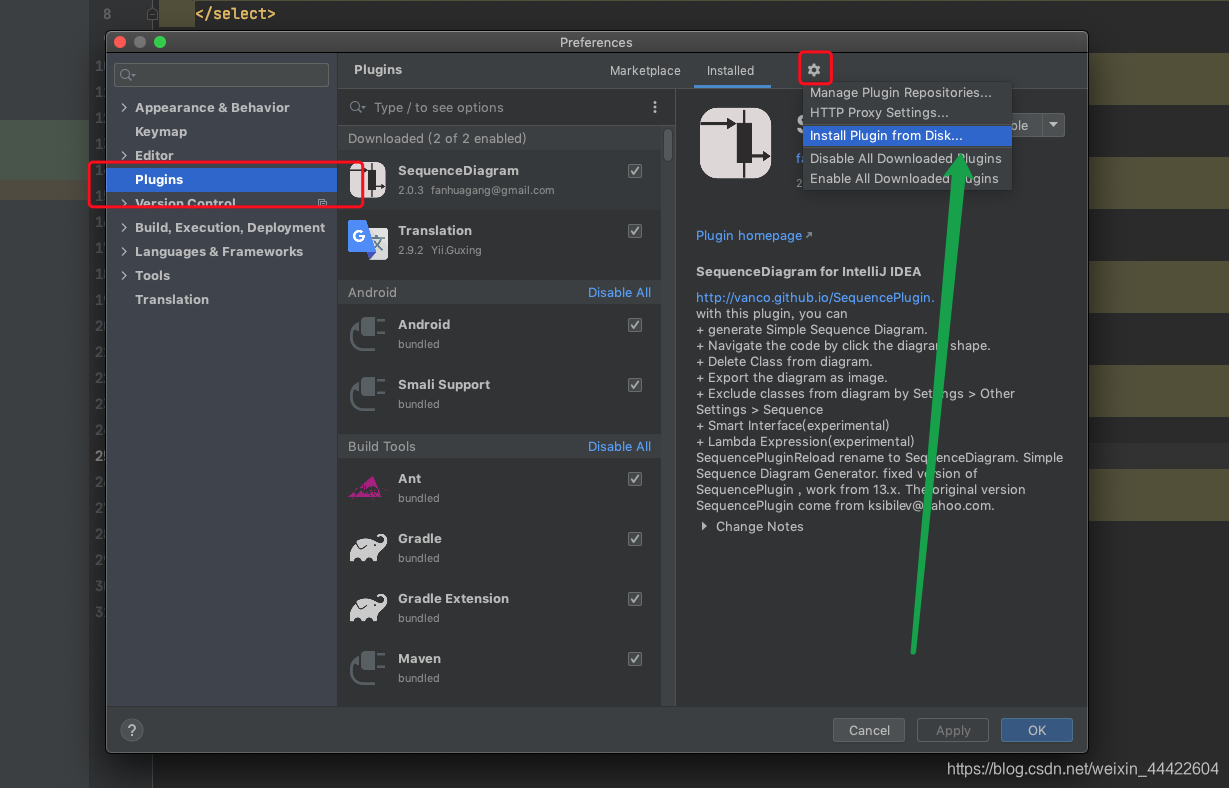Open the help question mark button

132,730
